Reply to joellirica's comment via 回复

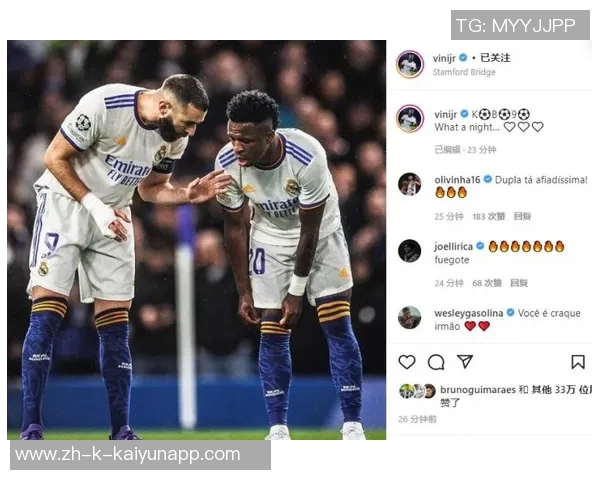[519, 283]
